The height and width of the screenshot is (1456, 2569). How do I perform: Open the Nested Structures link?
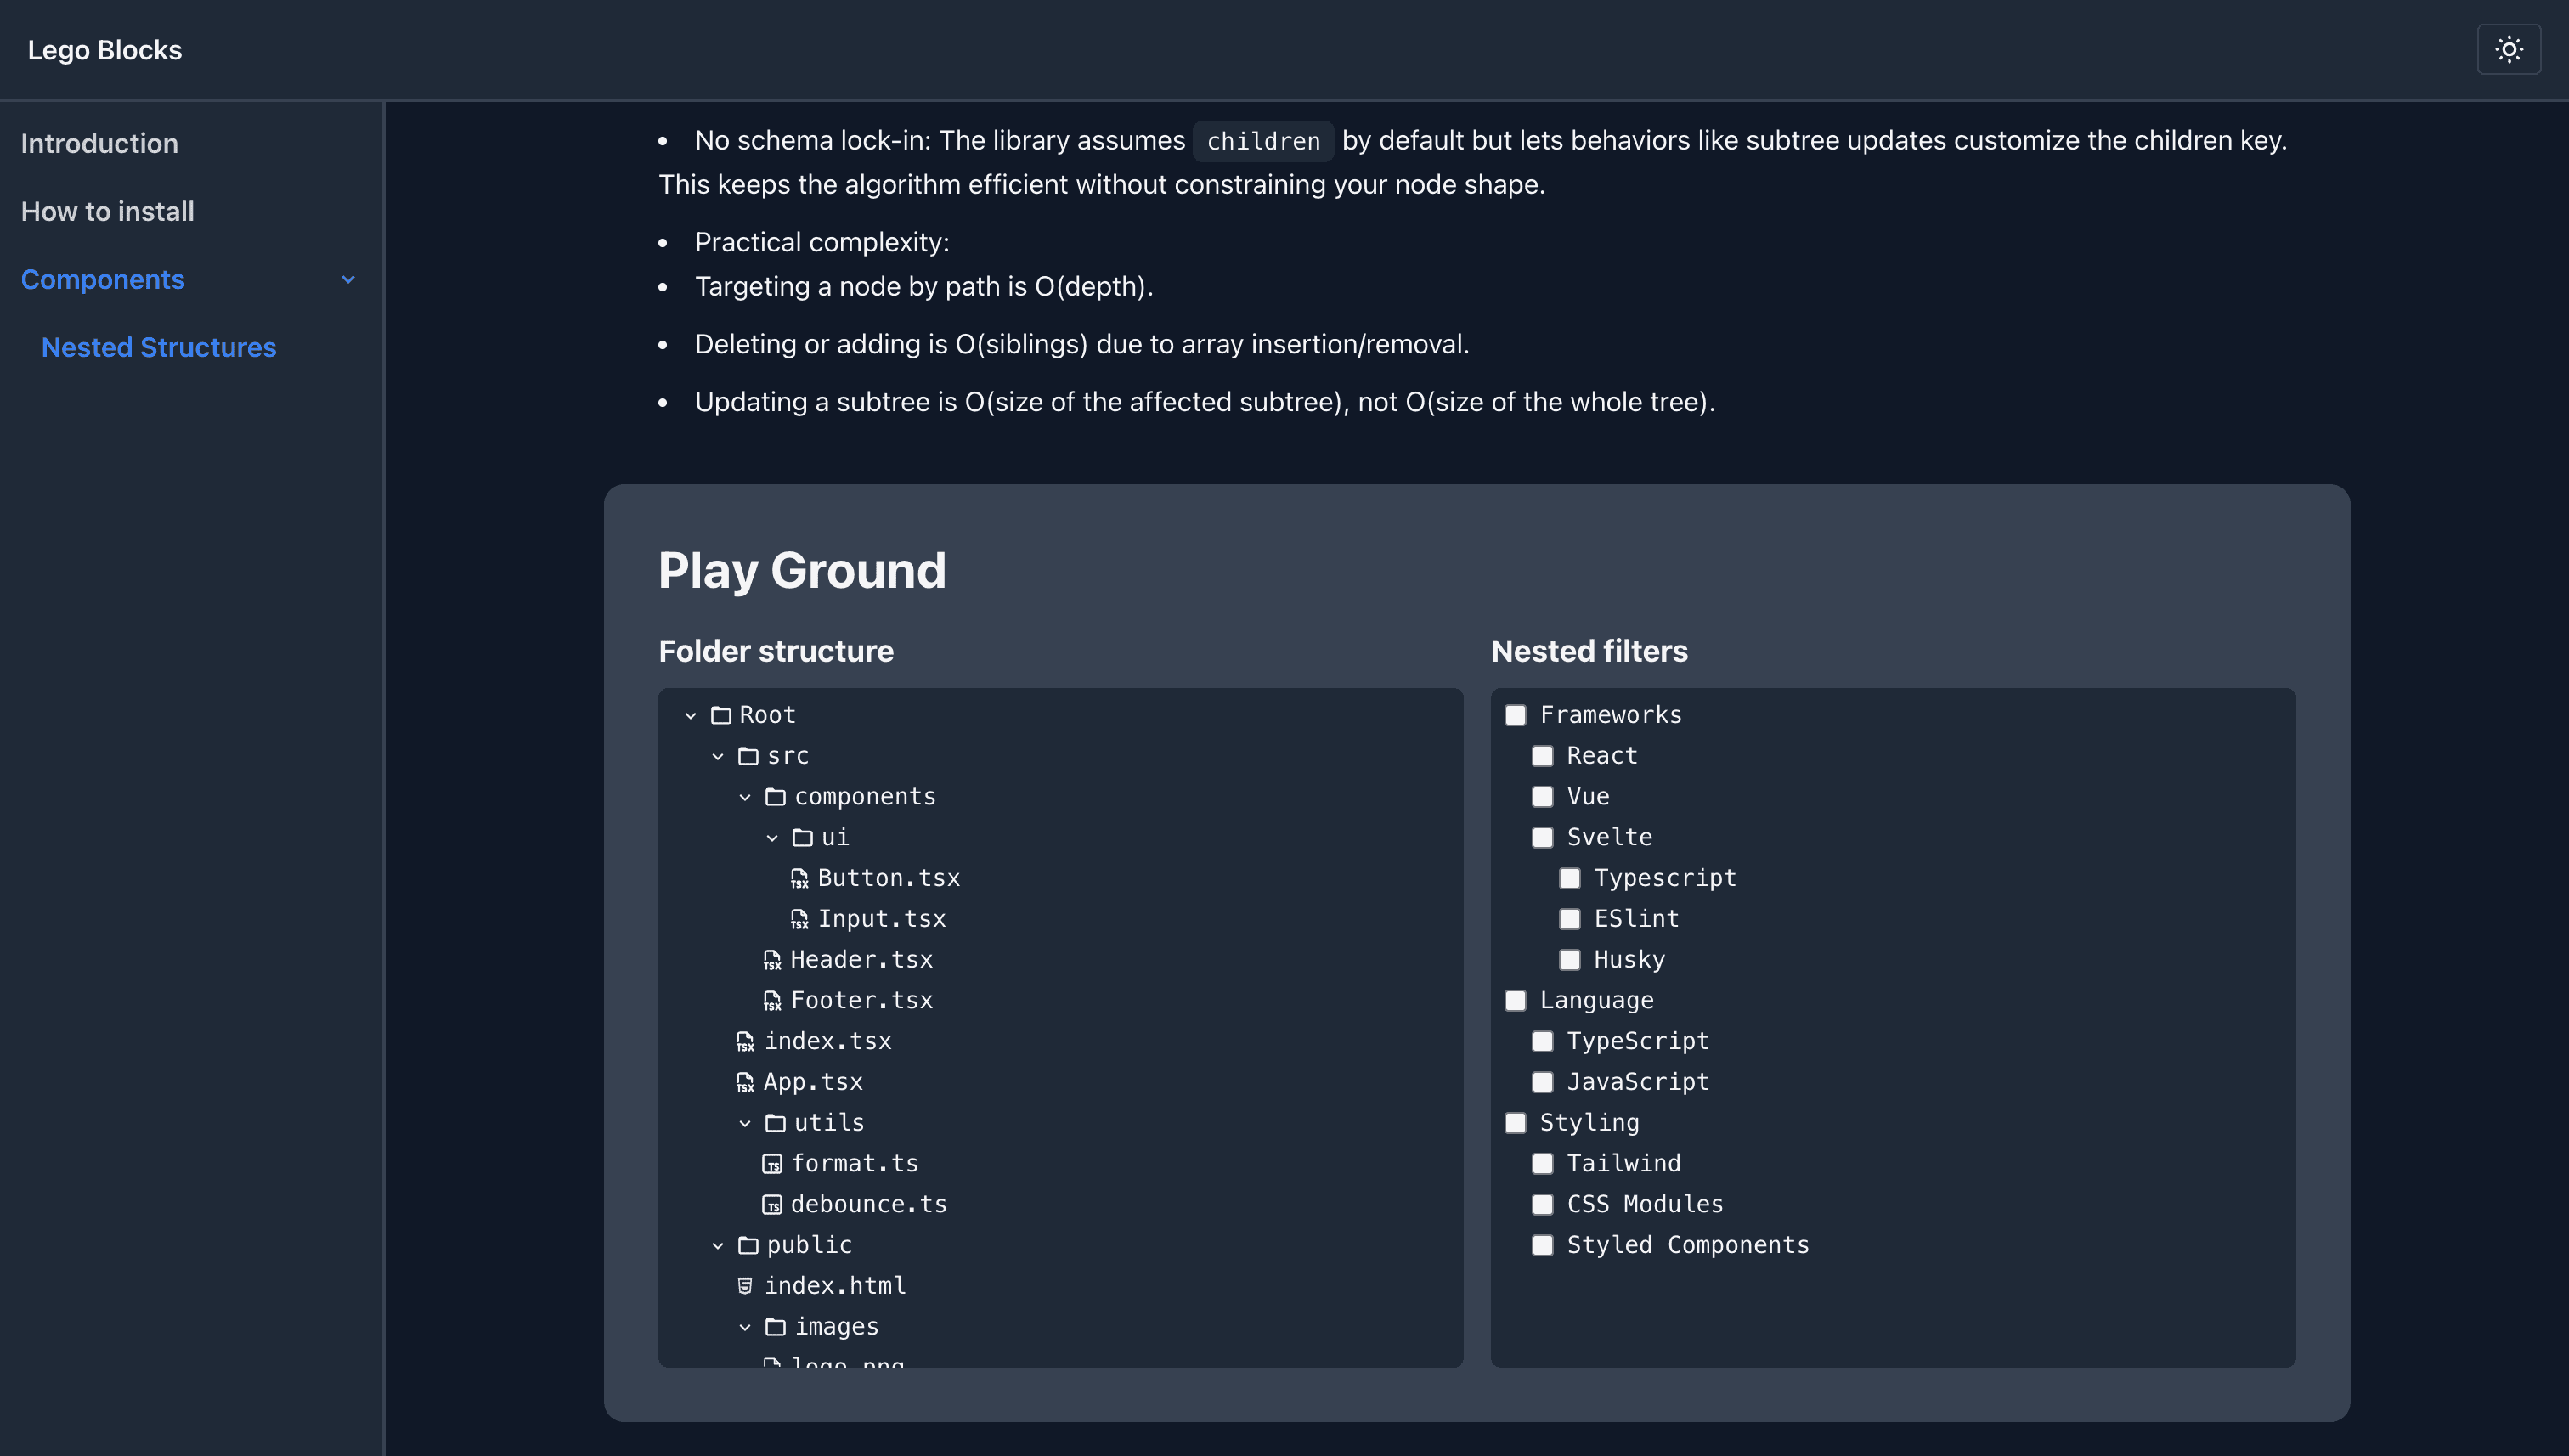coord(158,347)
